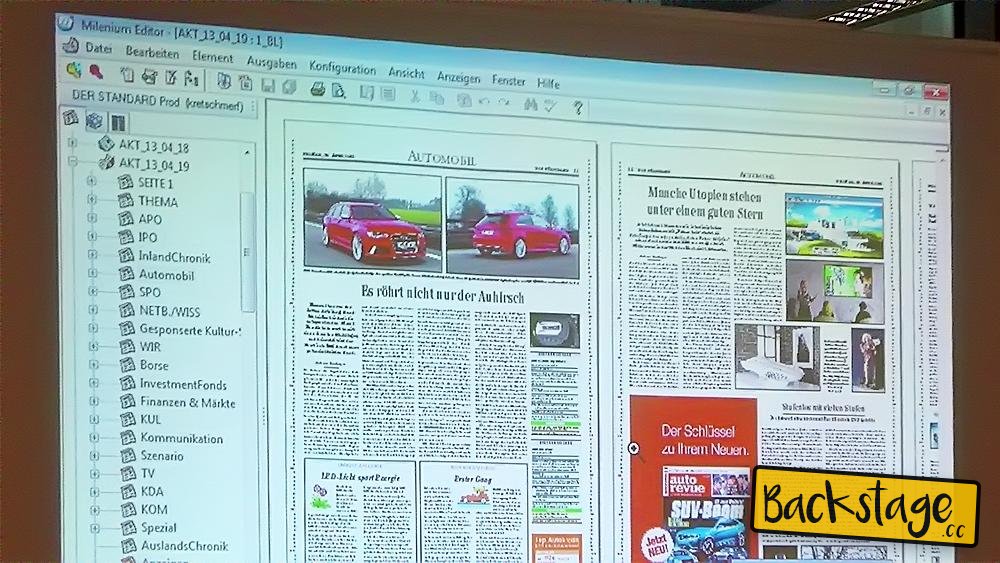The image size is (1000, 563).
Task: Click the Automobil page icon in tree
Action: [x=126, y=274]
